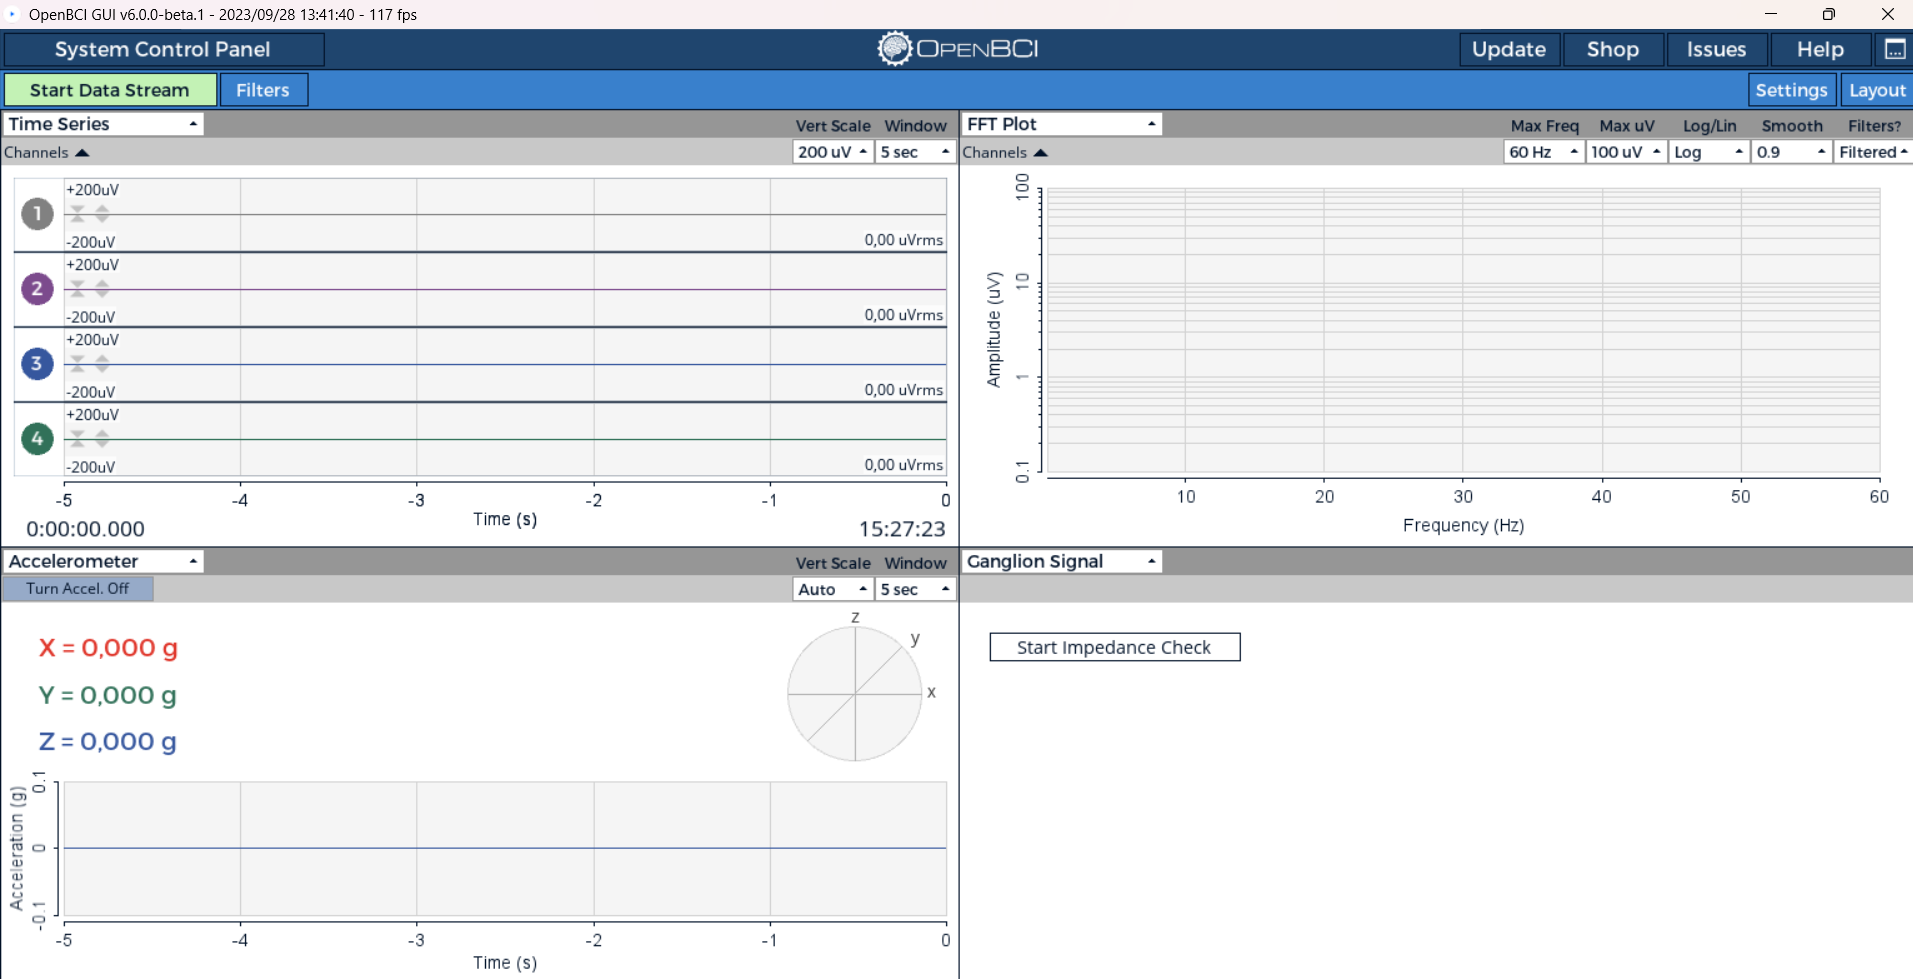
Task: Toggle channel 2 purple circle button
Action: click(38, 289)
